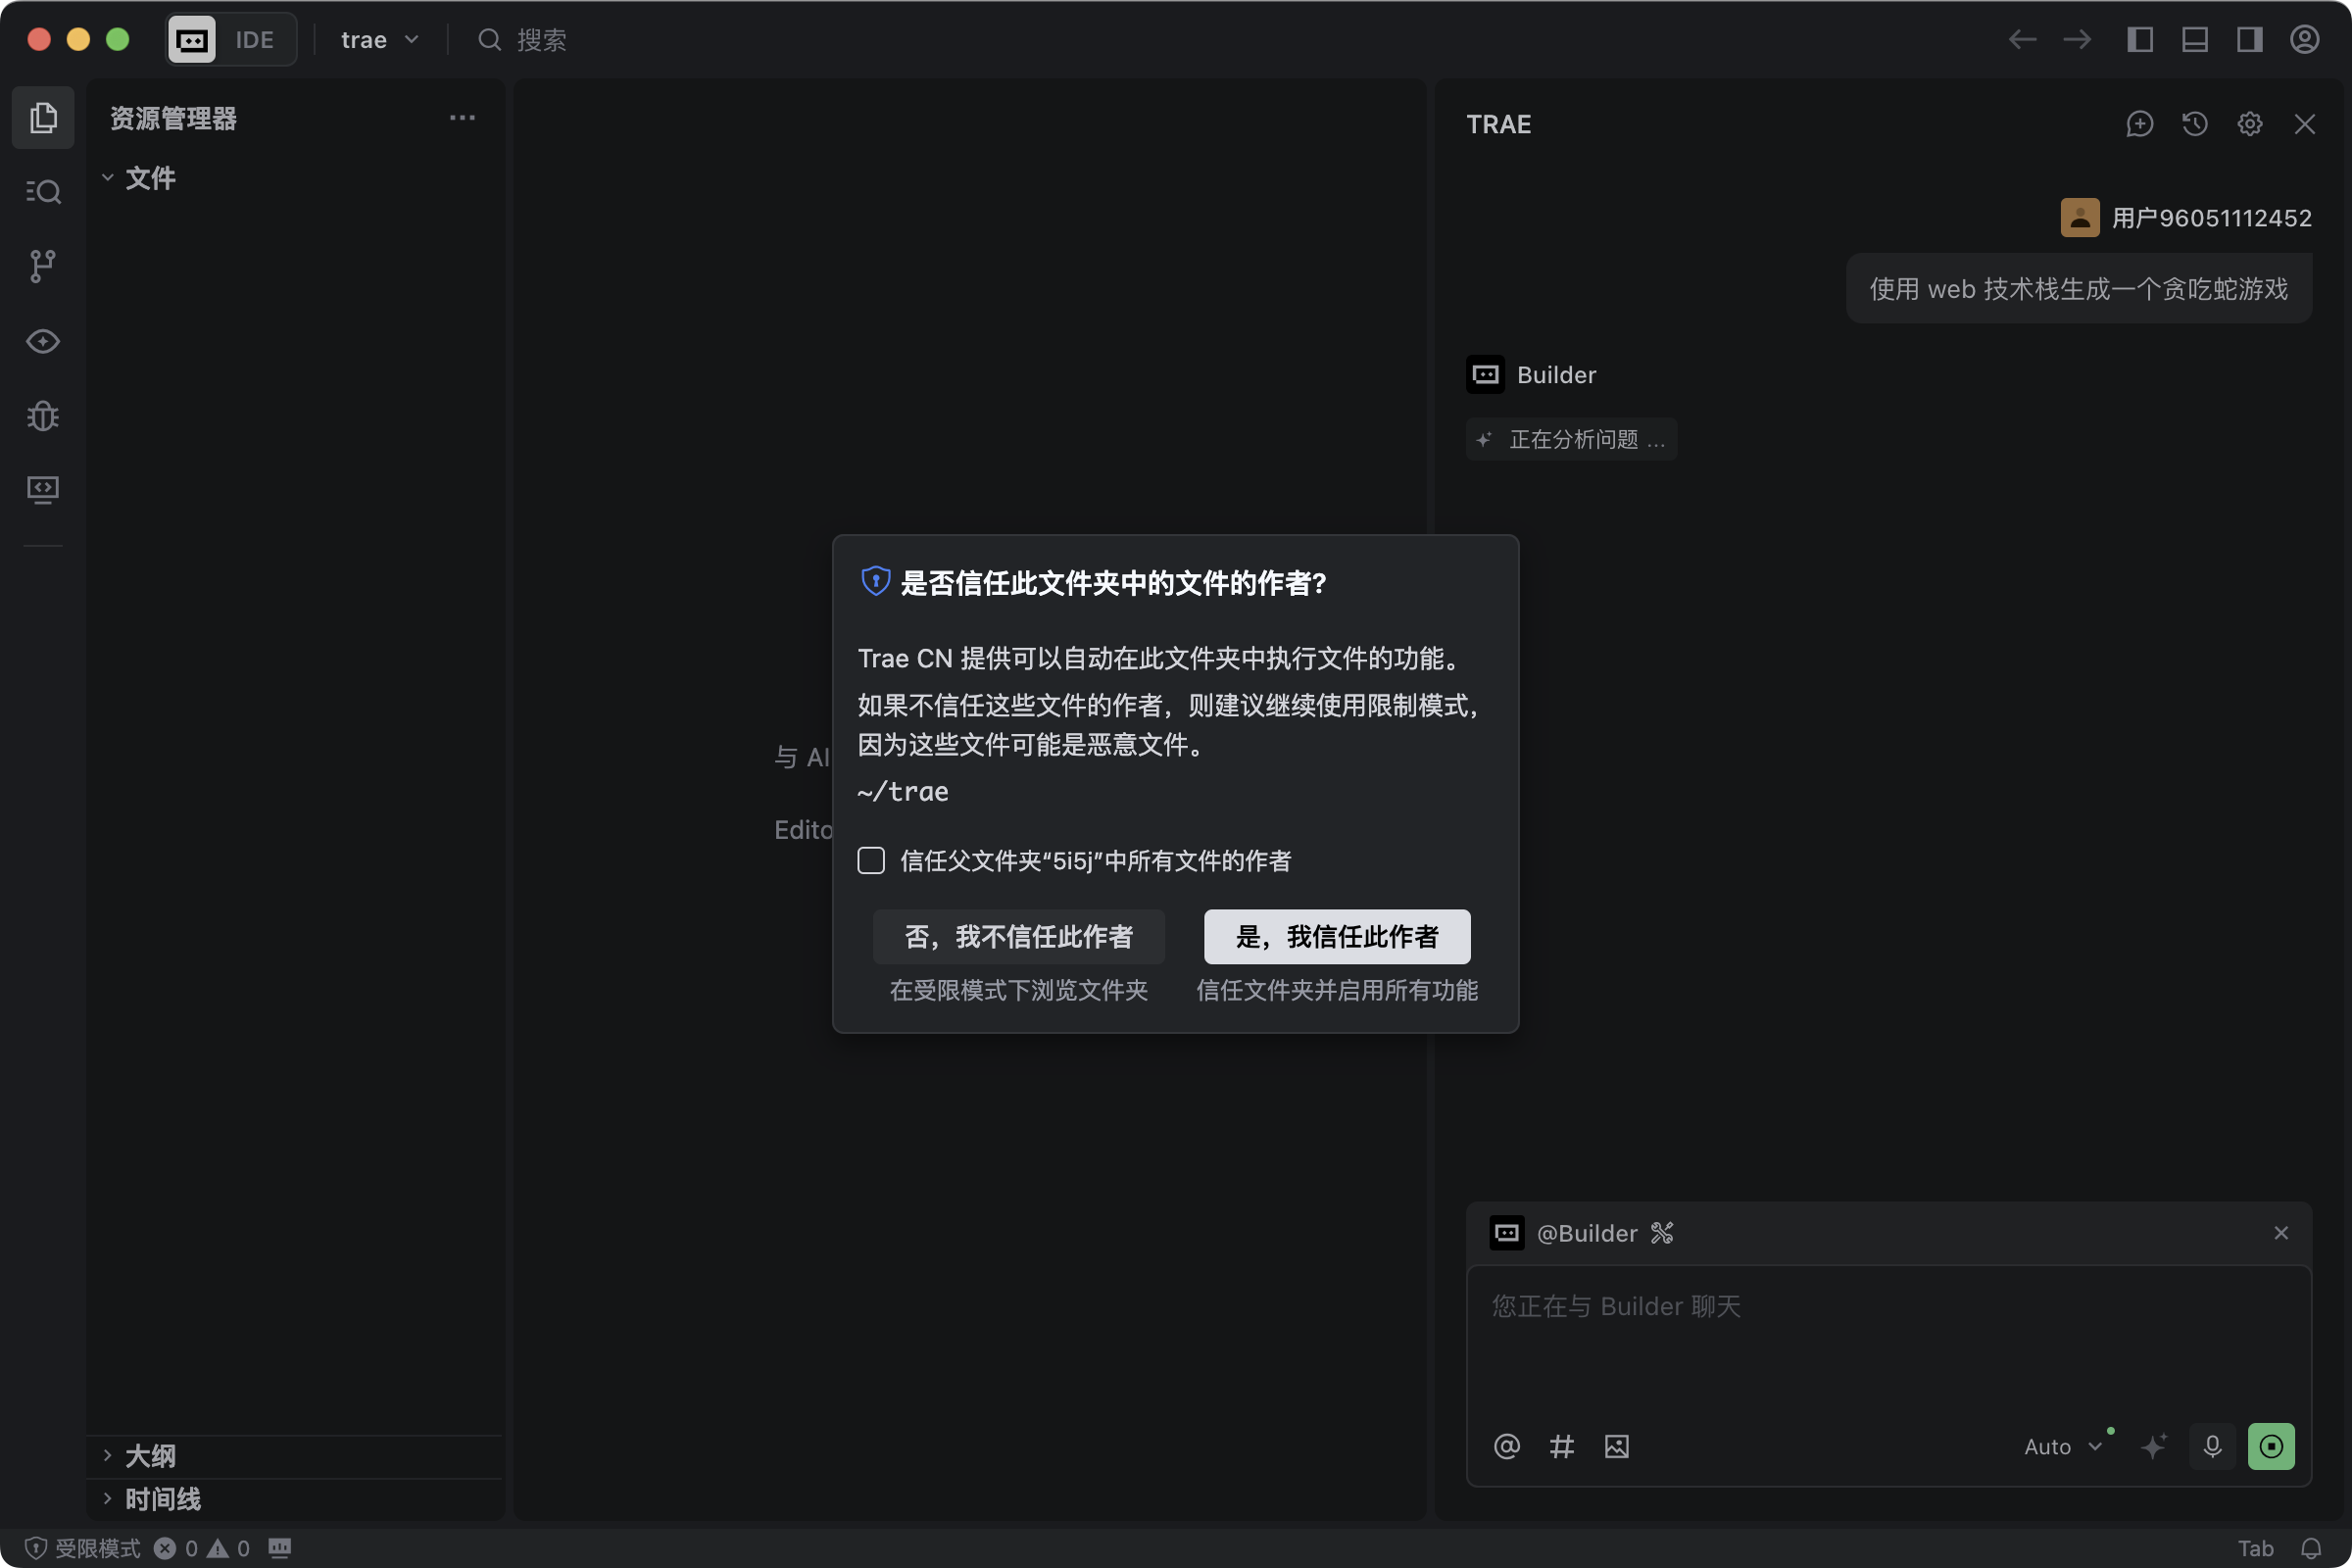Click the 正在分析问题 status chip
The width and height of the screenshot is (2352, 1568).
pos(1571,439)
